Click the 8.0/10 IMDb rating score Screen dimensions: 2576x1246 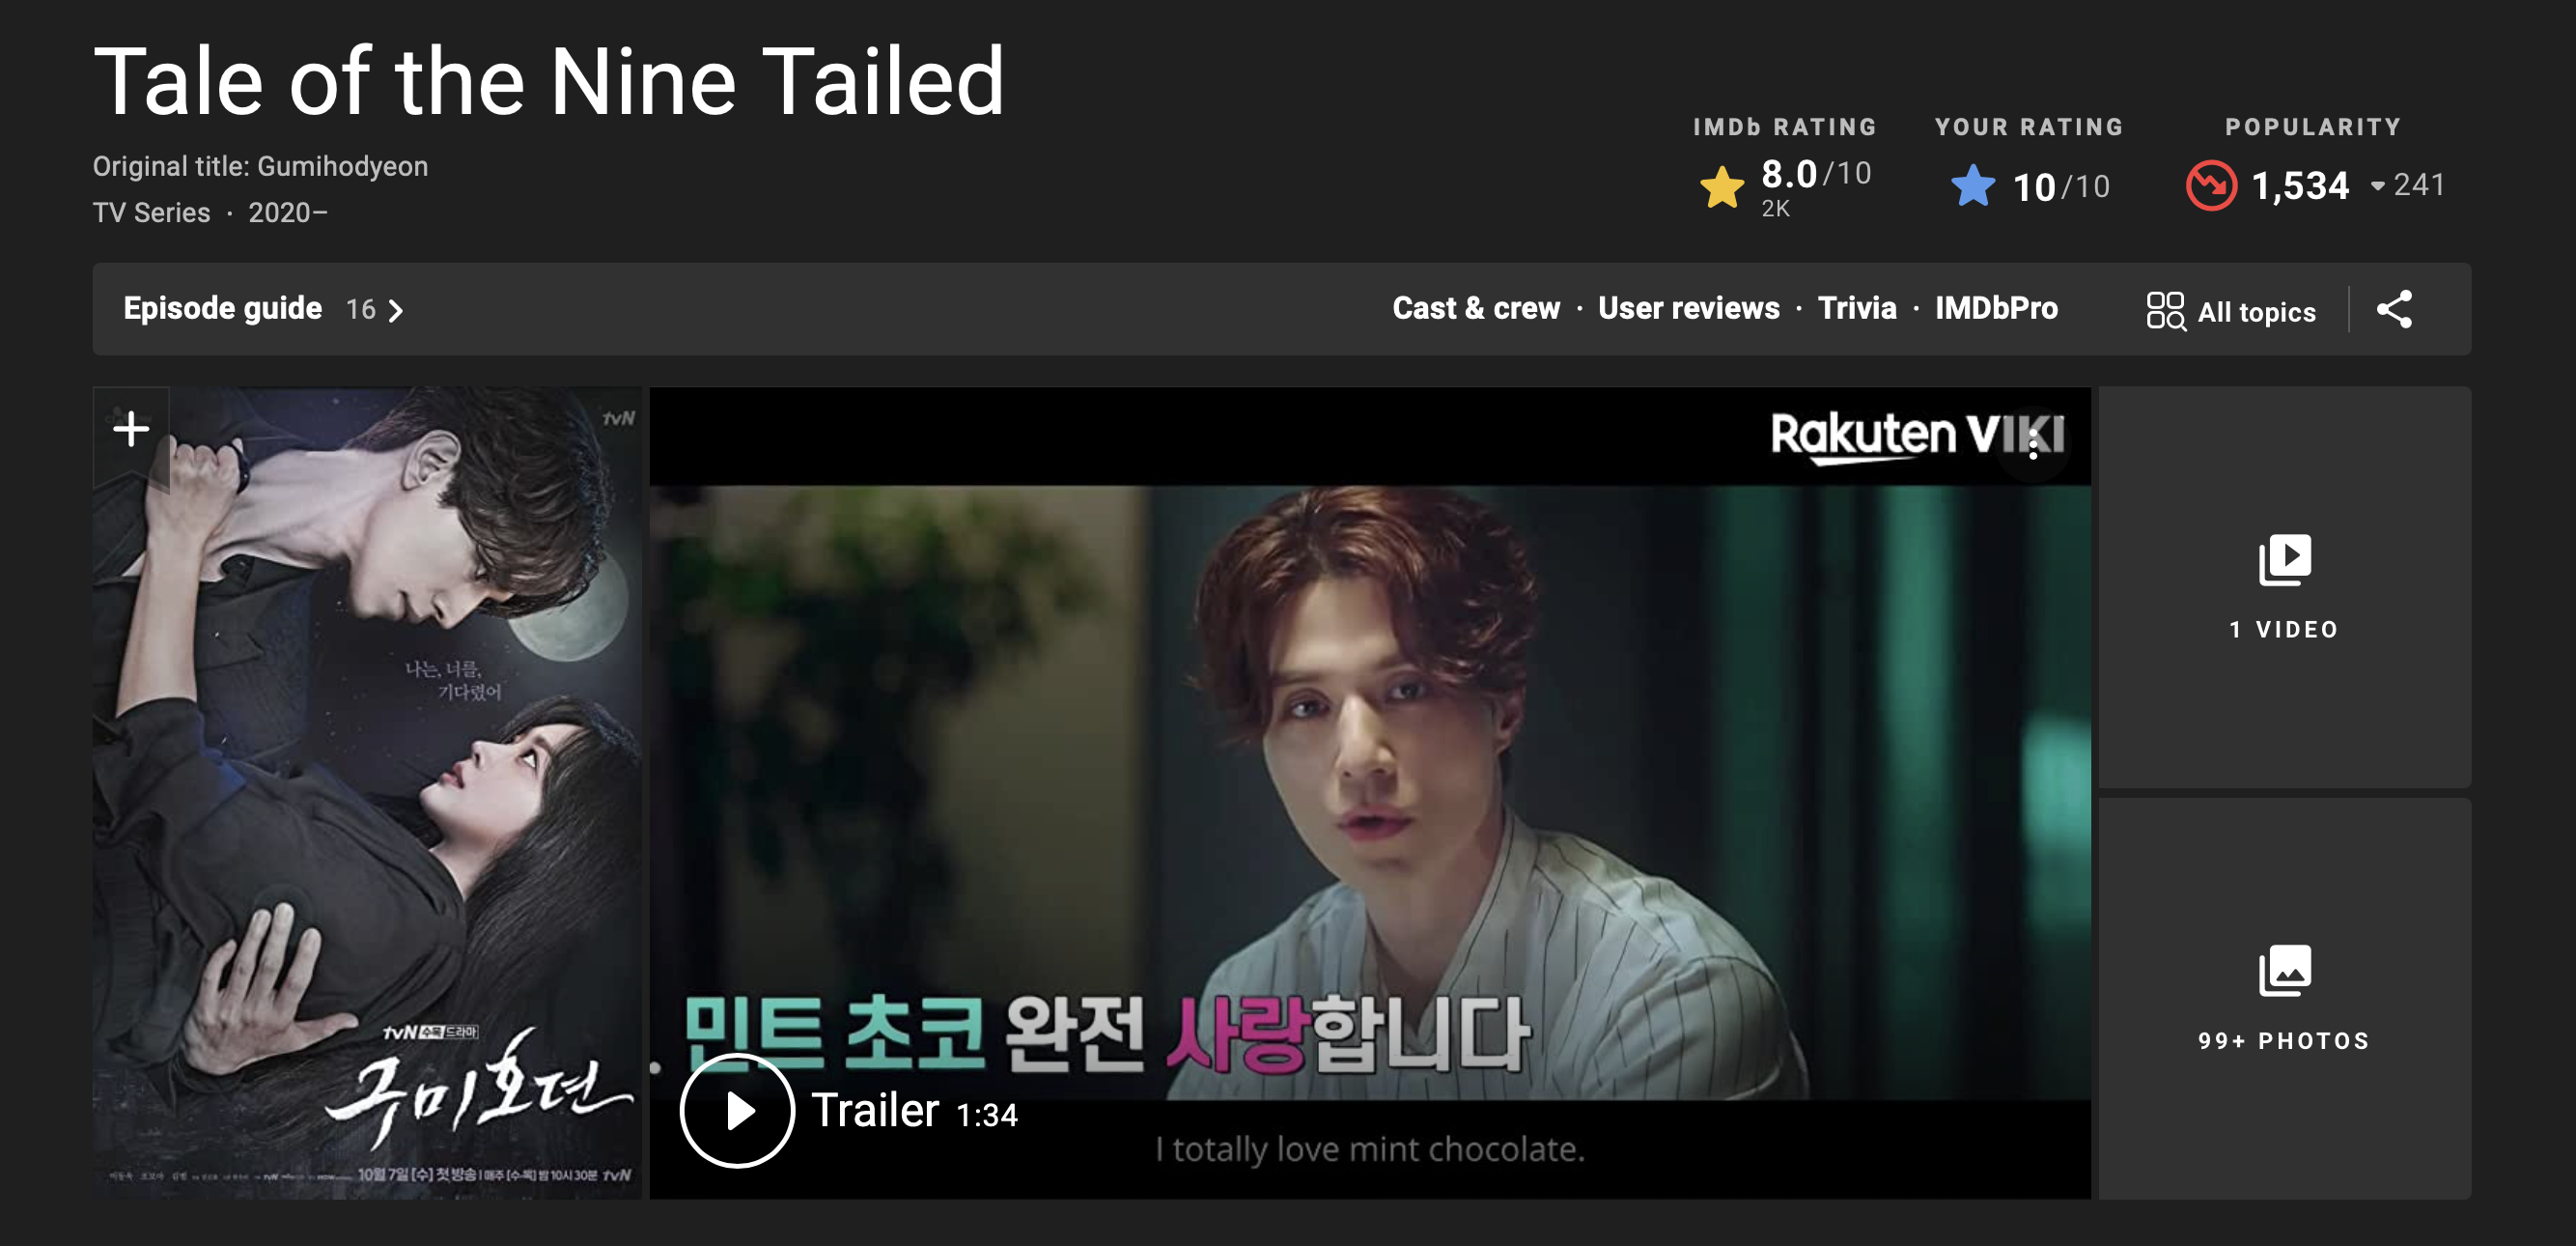1815,174
